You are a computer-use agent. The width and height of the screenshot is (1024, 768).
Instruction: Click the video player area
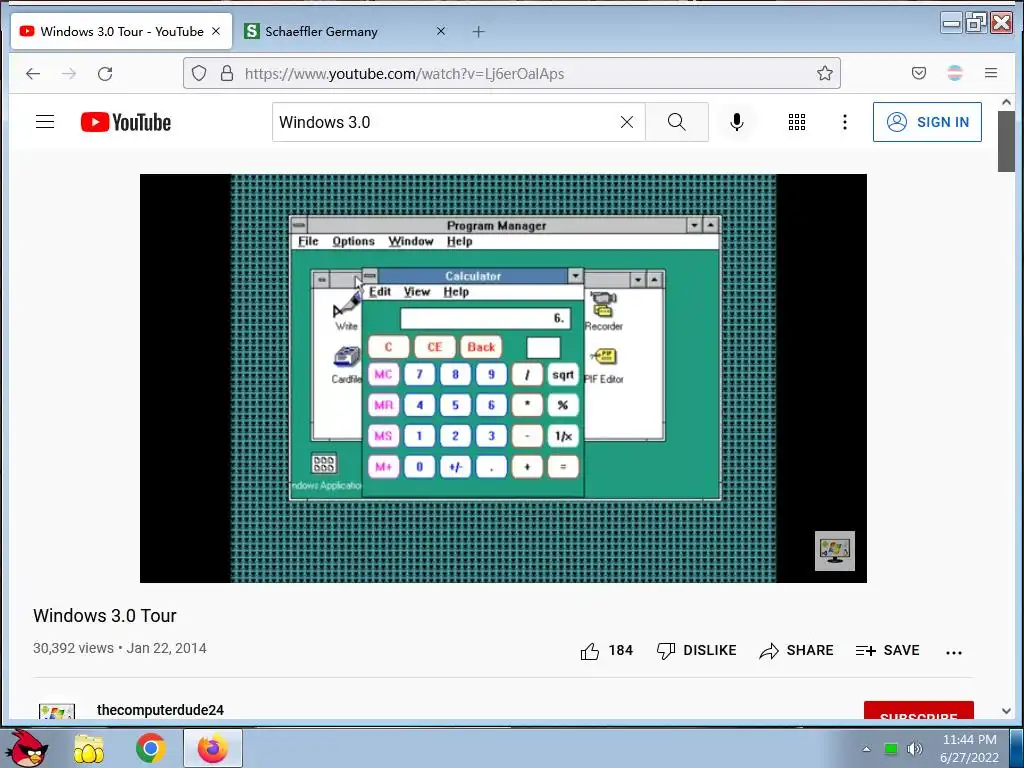tap(503, 378)
